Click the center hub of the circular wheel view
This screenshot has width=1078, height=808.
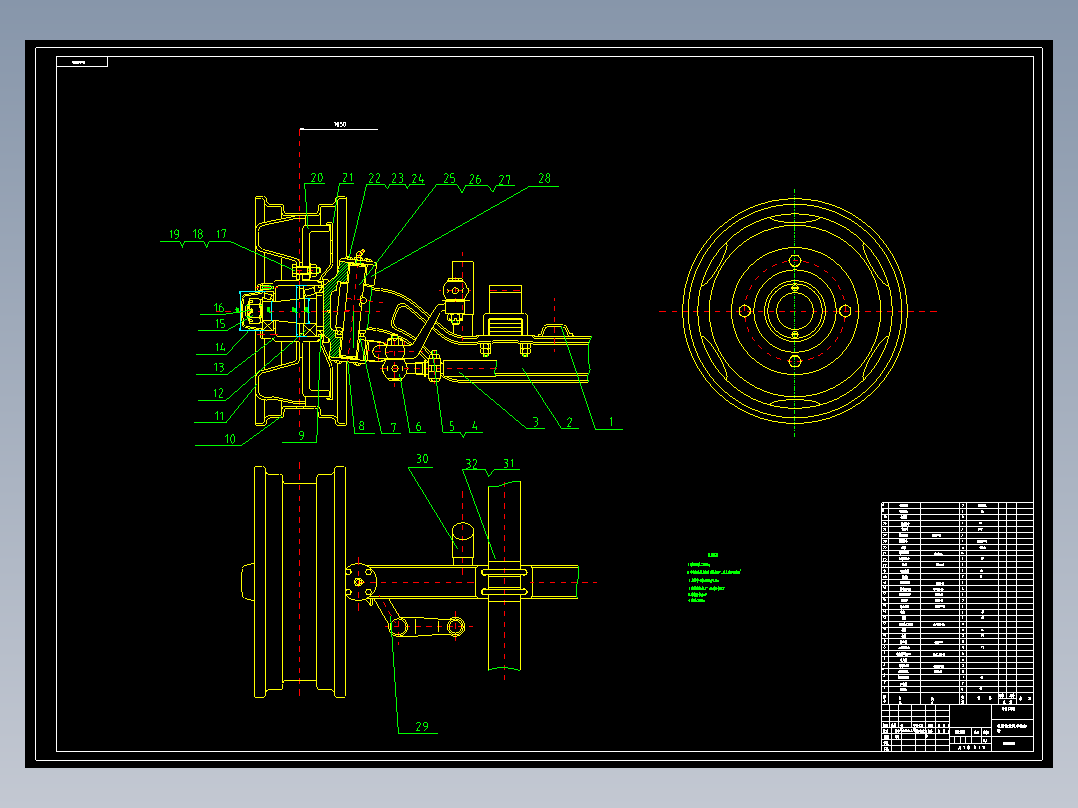tap(795, 311)
